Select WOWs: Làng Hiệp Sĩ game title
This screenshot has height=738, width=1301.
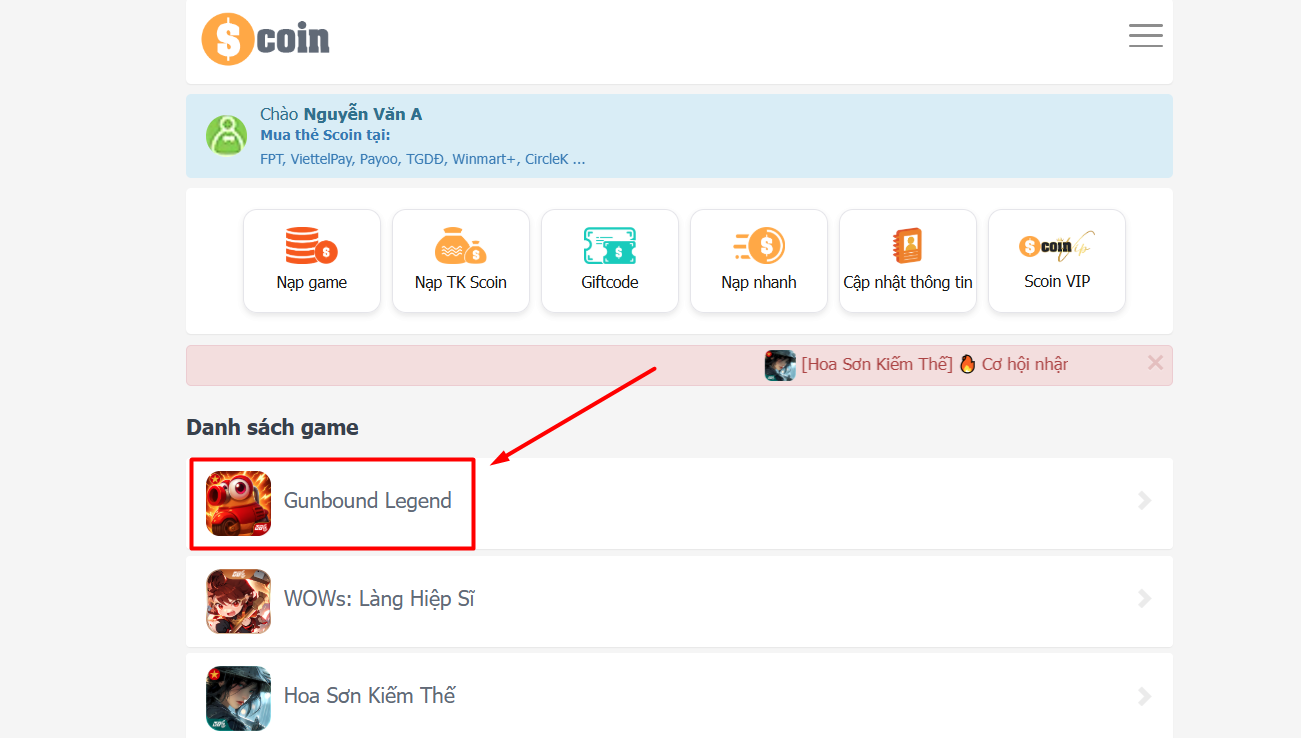(379, 599)
